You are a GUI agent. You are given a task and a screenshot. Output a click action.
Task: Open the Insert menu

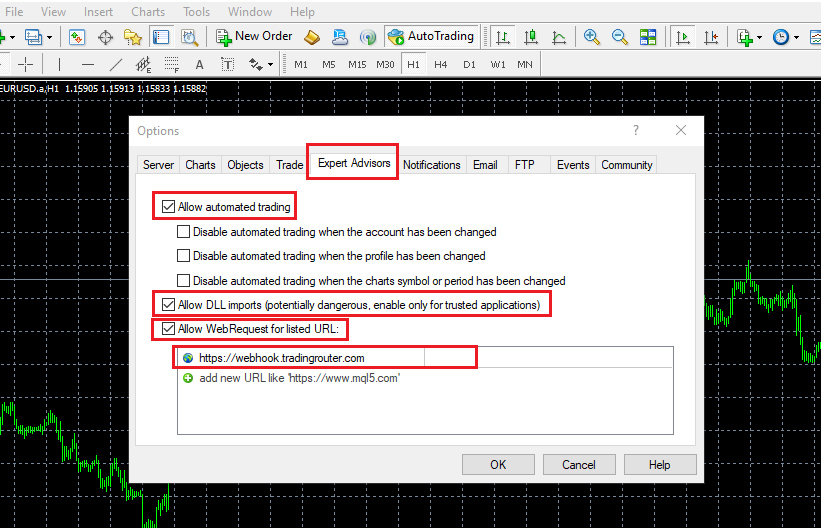point(98,12)
